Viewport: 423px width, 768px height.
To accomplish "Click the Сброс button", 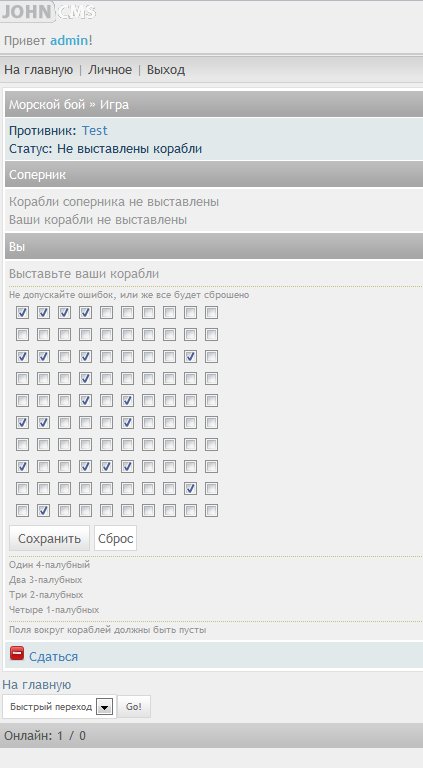I will (x=116, y=538).
